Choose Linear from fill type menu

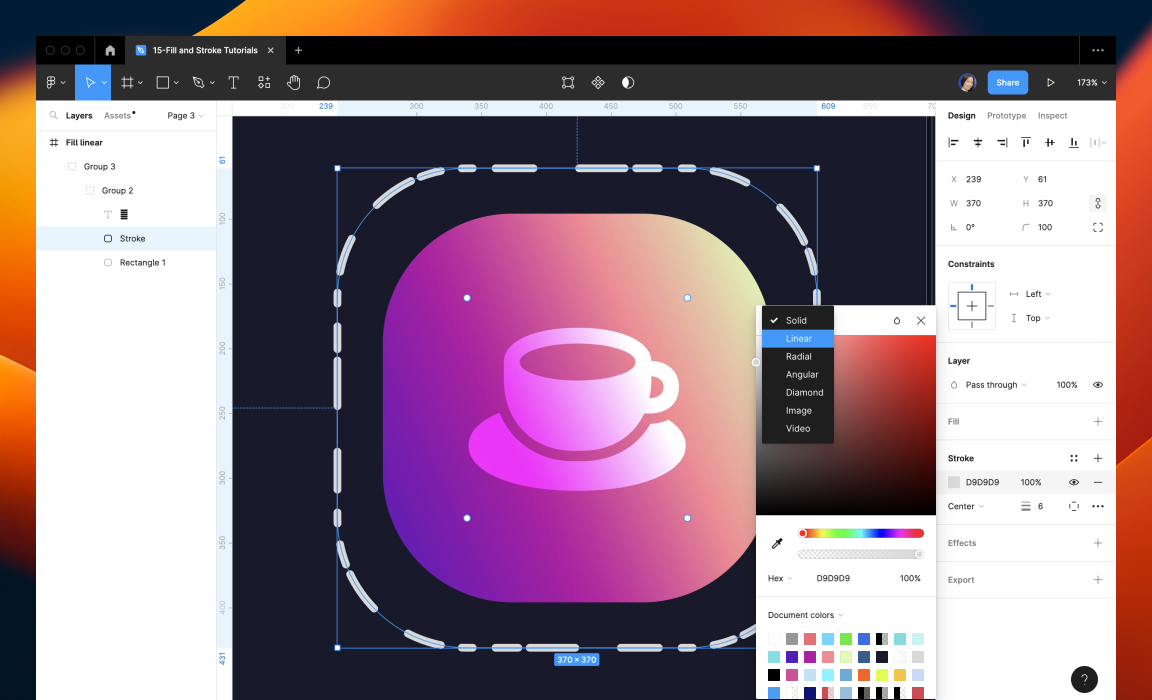[798, 339]
